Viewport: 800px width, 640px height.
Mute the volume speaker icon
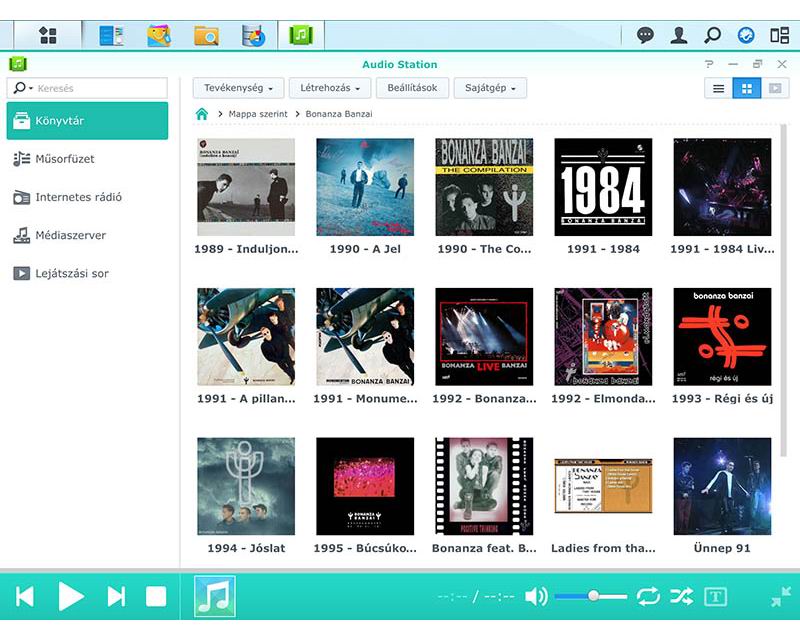[x=536, y=597]
